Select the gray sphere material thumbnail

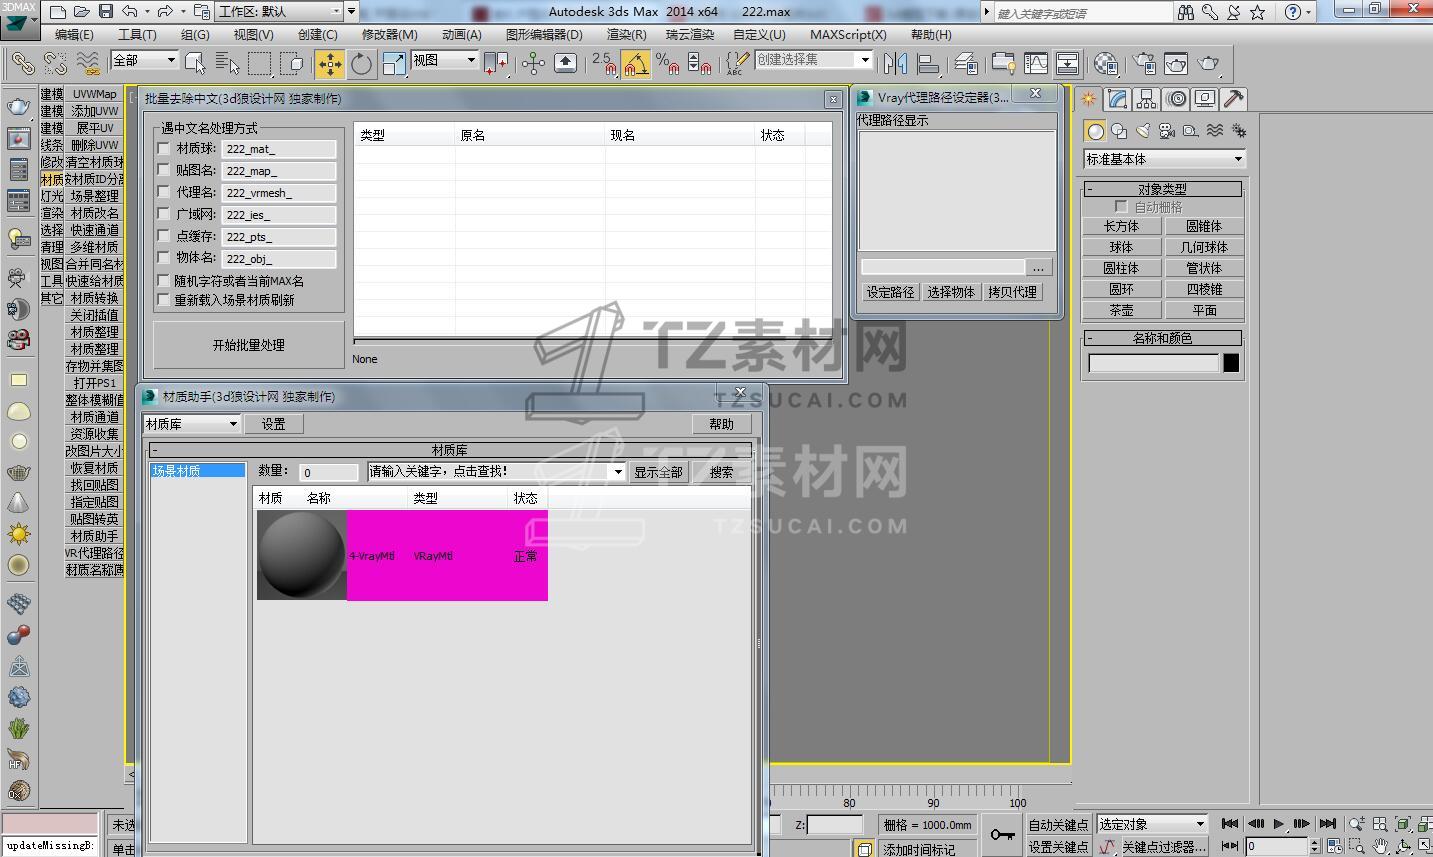coord(302,555)
